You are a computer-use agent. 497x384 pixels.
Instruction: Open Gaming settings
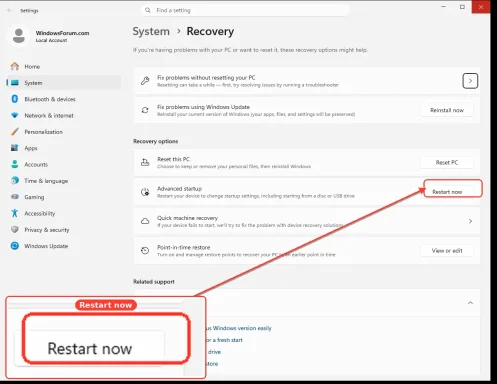[63, 197]
